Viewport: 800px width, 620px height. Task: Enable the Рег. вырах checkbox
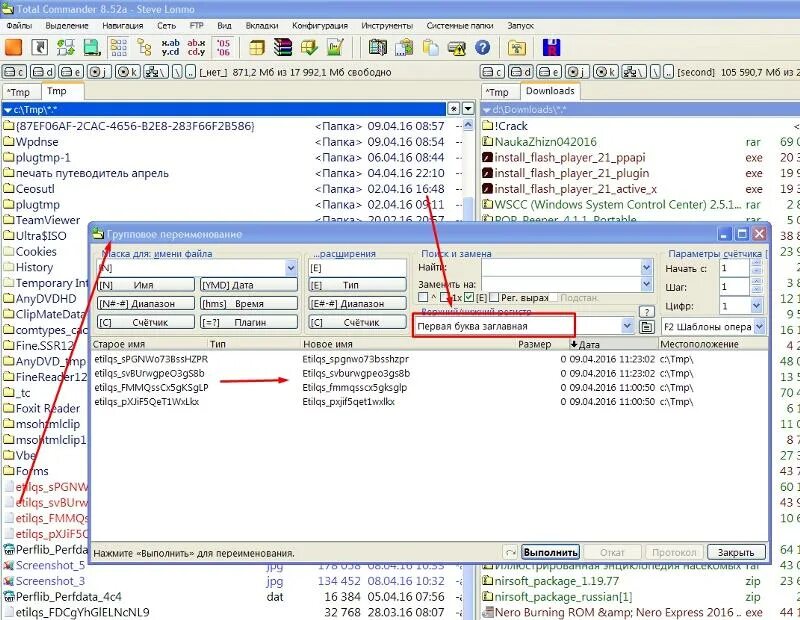(x=493, y=297)
